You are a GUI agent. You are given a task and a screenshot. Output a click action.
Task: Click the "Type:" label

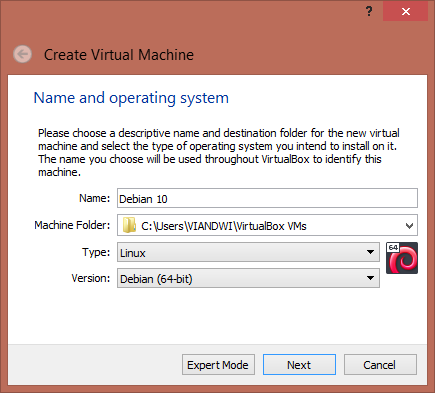click(96, 252)
